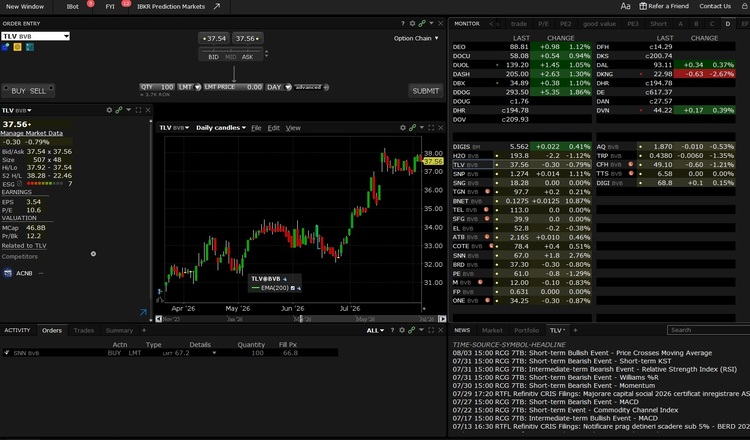Open TLV BVB symbol combo box

[x=35, y=36]
